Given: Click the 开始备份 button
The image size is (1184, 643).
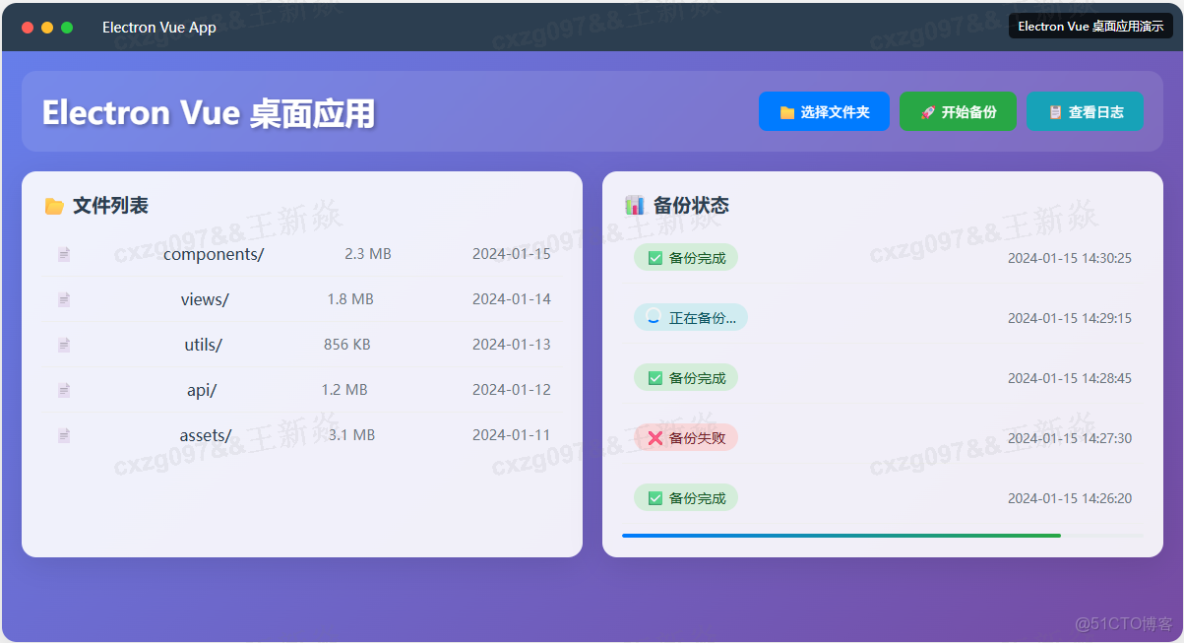Looking at the screenshot, I should pyautogui.click(x=958, y=111).
